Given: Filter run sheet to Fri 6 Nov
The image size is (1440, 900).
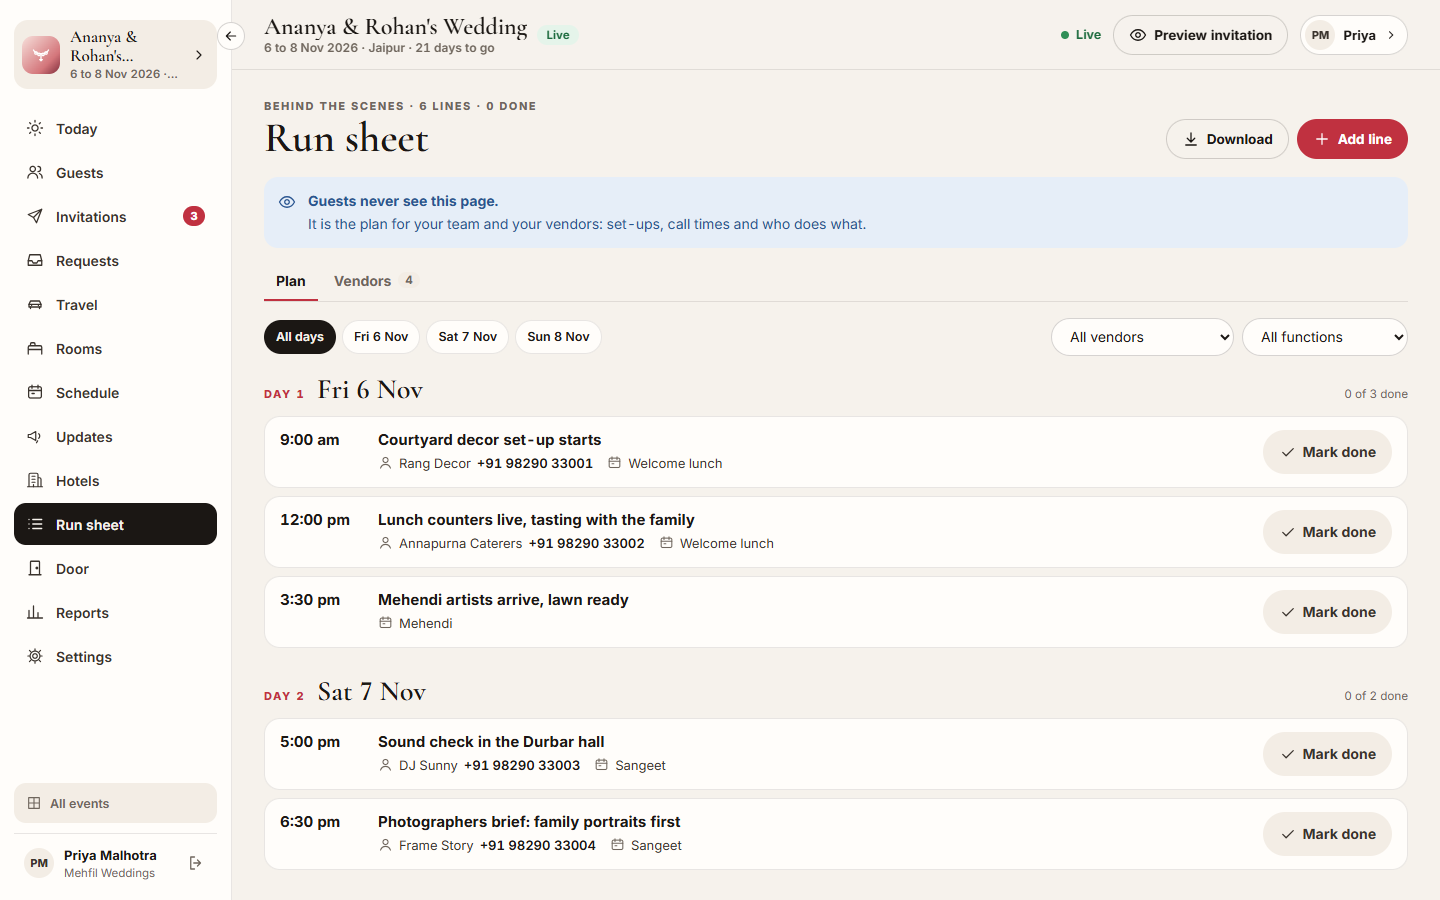Looking at the screenshot, I should tap(381, 337).
